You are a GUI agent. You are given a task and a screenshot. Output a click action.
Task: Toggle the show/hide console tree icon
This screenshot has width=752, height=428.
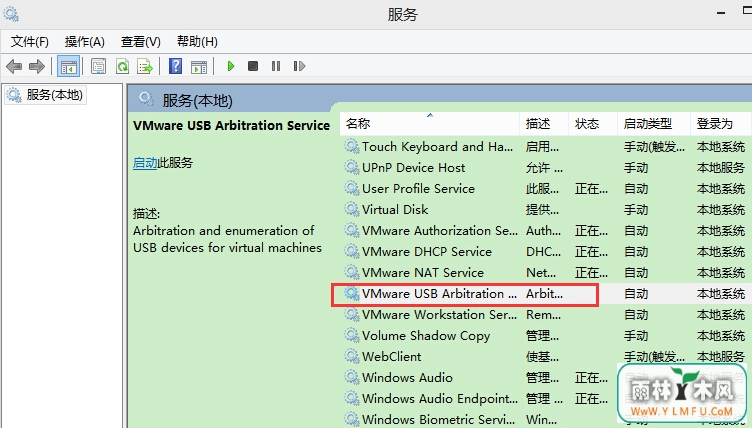tap(68, 66)
